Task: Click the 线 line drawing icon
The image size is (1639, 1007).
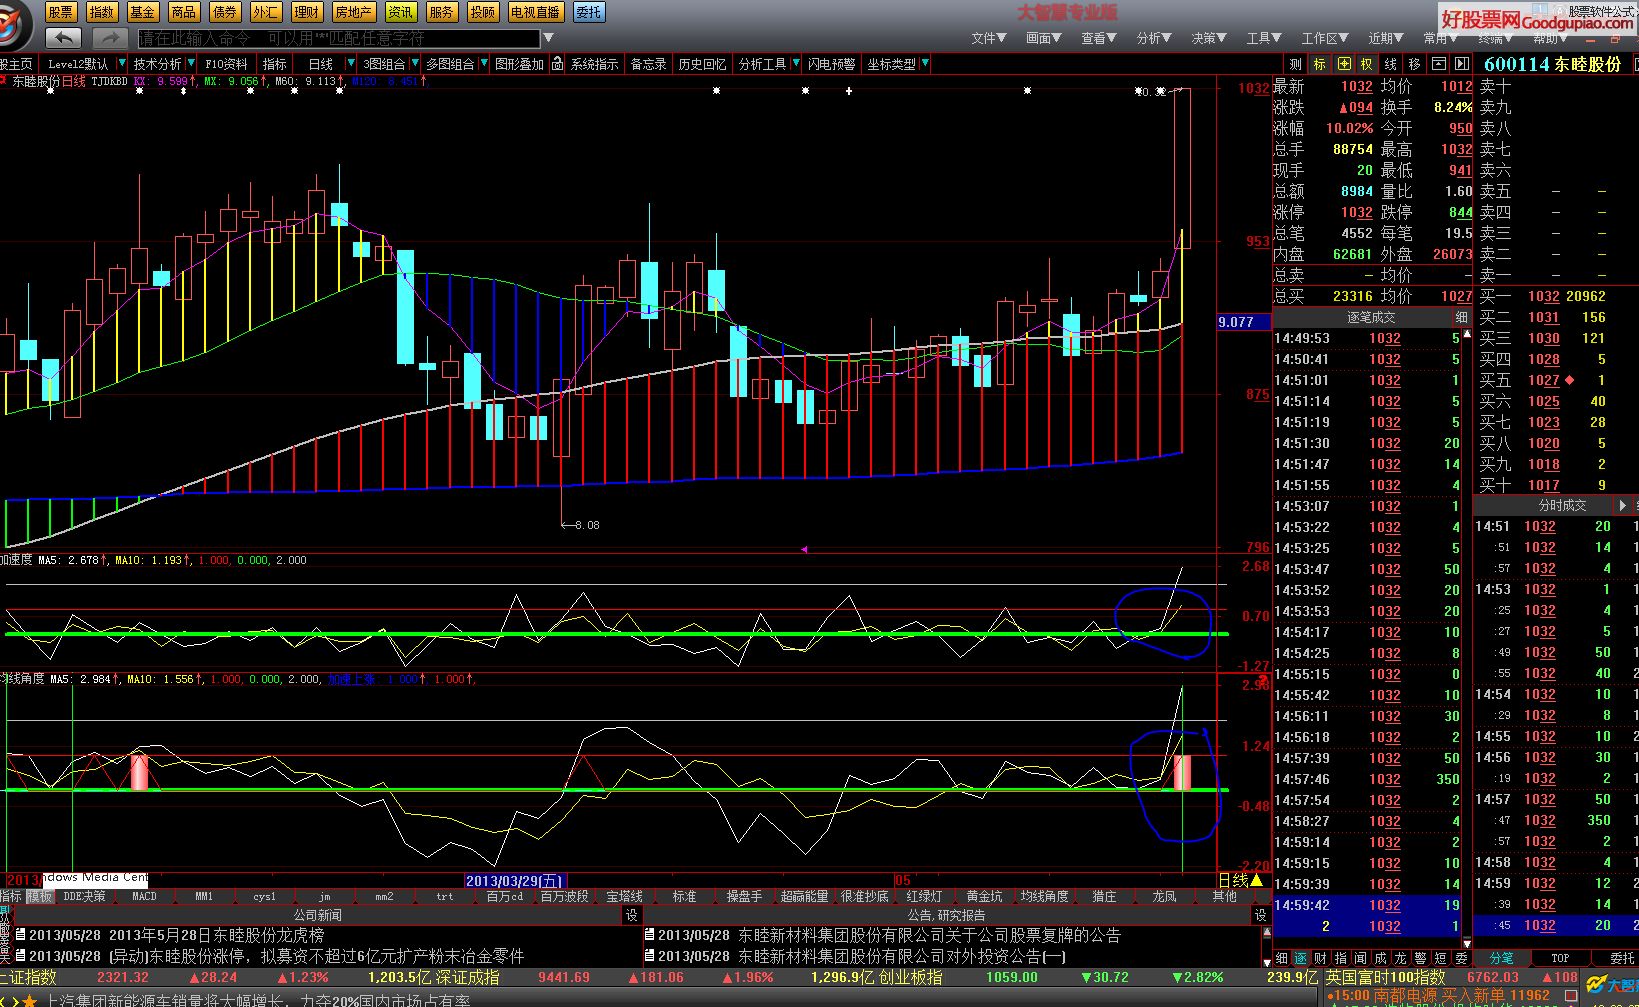Action: 1391,64
